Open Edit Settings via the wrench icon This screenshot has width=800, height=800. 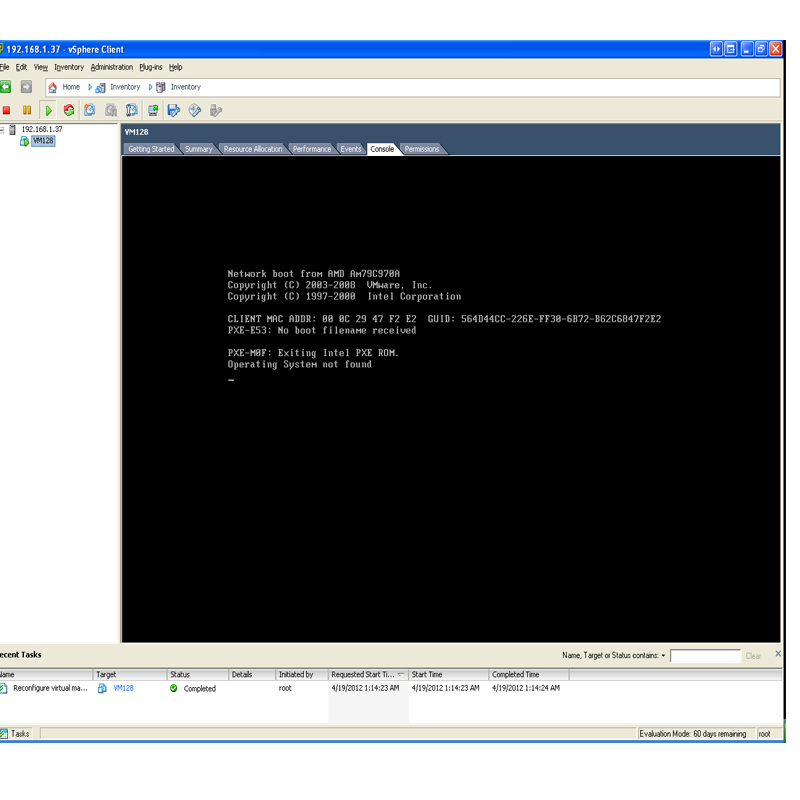[x=173, y=111]
